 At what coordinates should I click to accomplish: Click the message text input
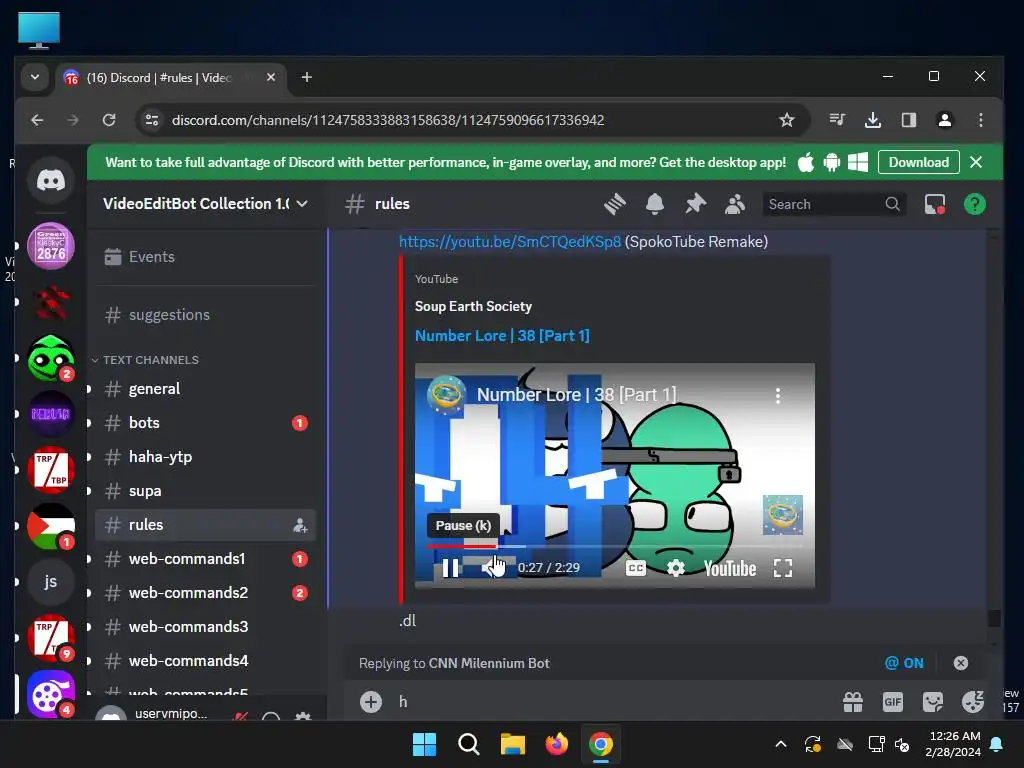pos(614,702)
